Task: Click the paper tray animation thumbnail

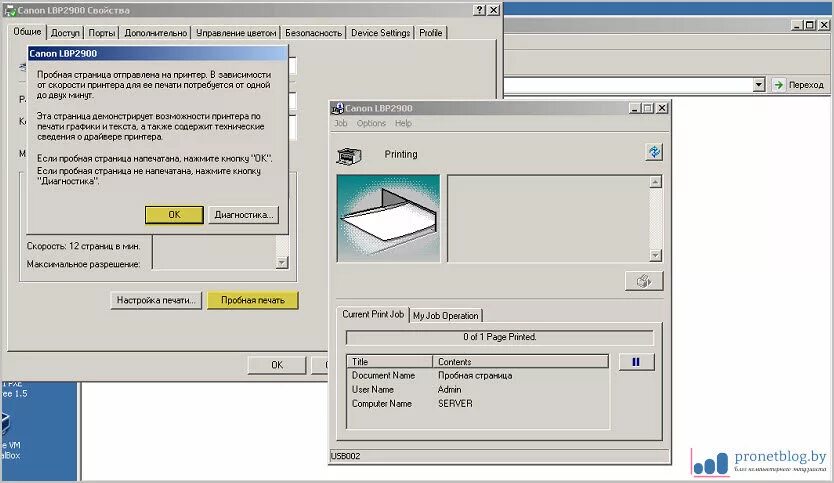Action: coord(388,218)
